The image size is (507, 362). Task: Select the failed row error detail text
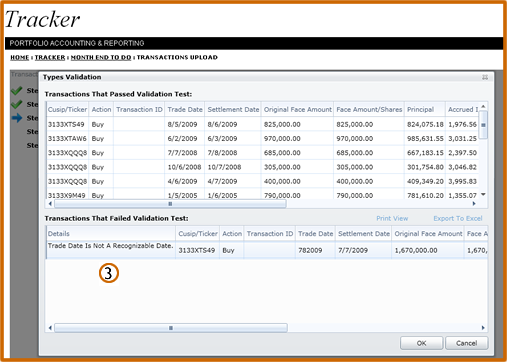[110, 246]
